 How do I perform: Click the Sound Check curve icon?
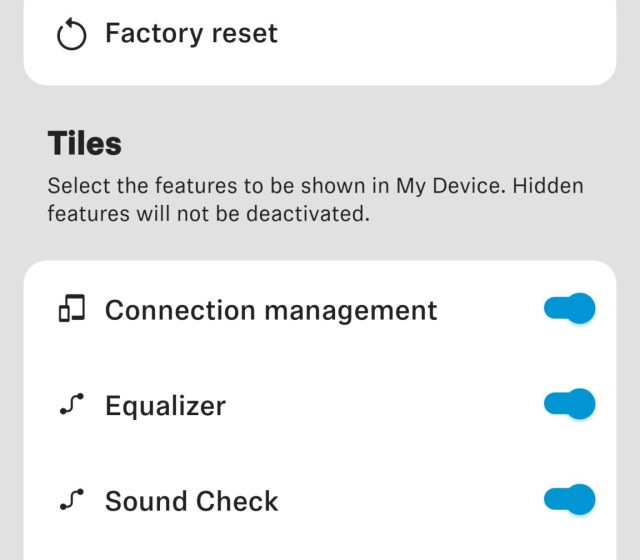point(72,500)
